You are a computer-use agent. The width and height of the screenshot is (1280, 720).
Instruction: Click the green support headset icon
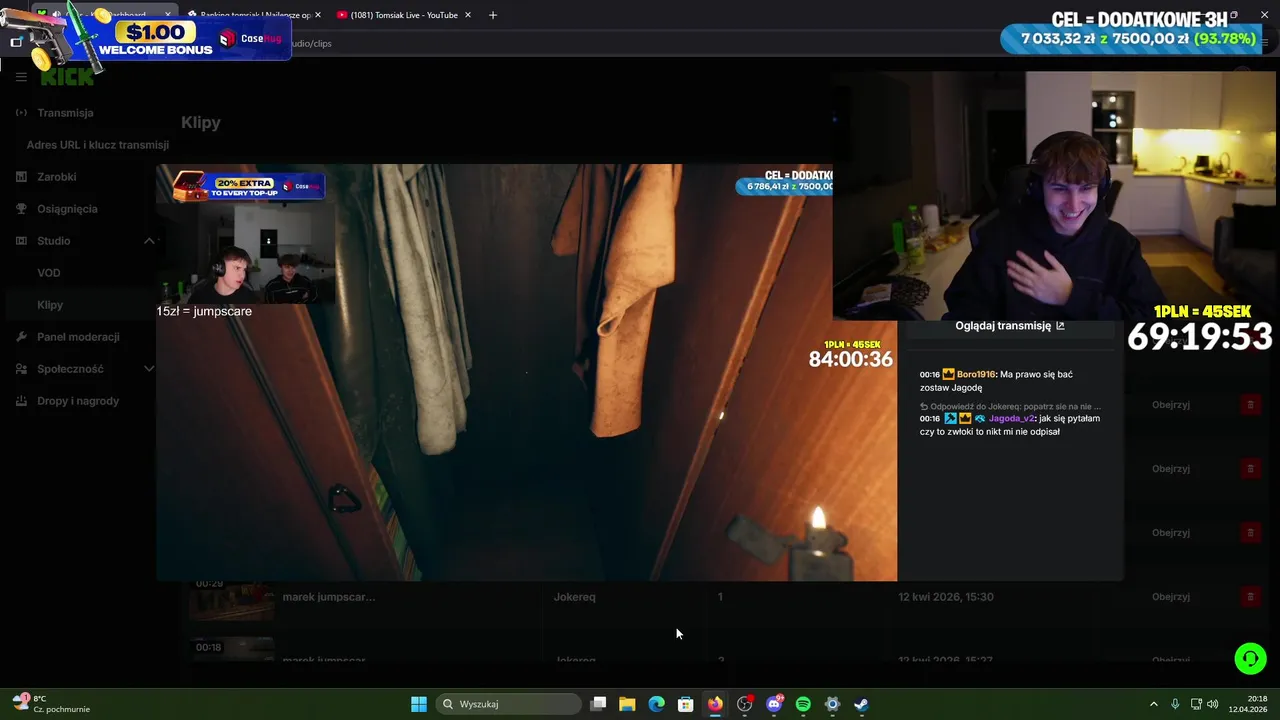1250,659
